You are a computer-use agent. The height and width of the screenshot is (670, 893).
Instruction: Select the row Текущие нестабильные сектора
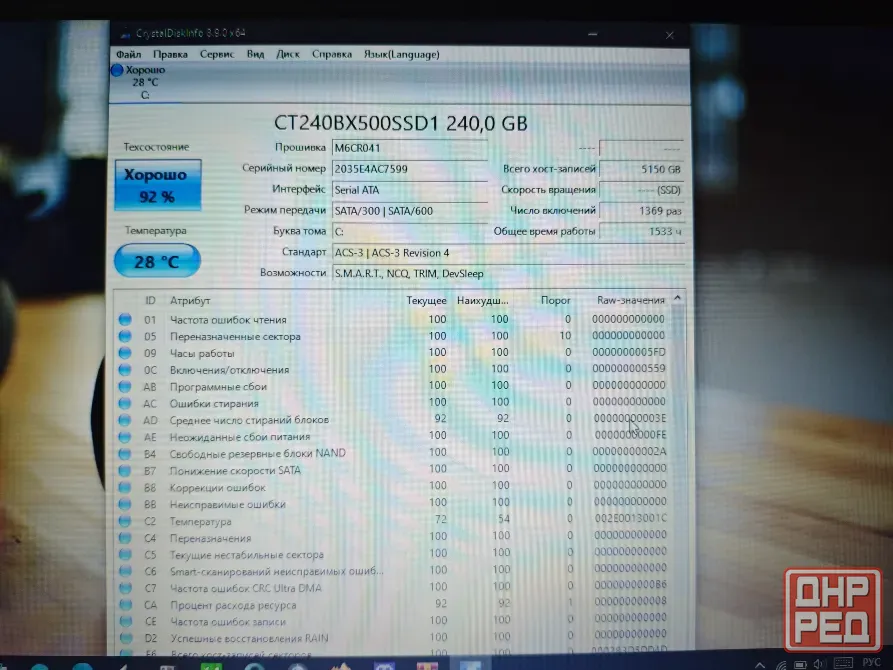392,554
